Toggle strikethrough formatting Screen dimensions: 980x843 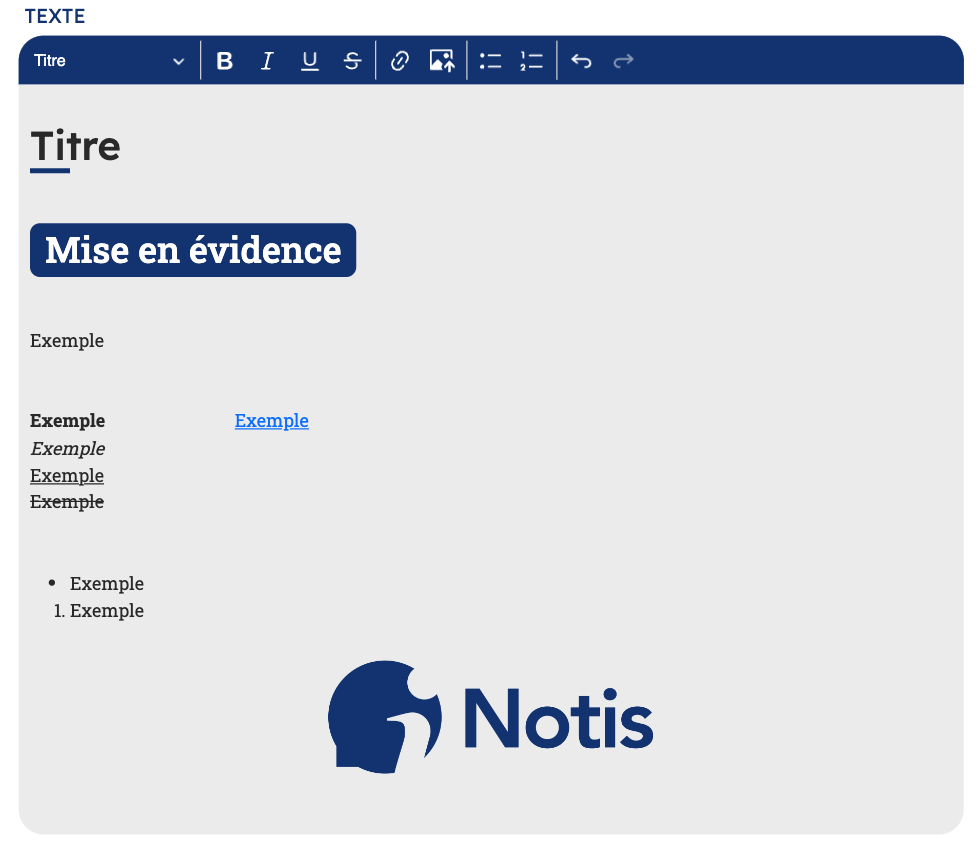(352, 61)
